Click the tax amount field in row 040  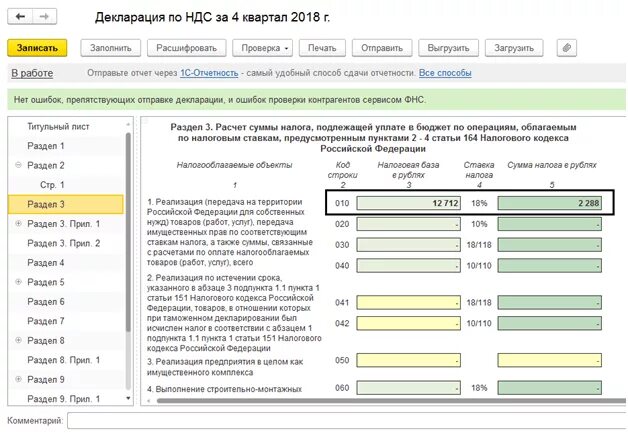coord(550,266)
